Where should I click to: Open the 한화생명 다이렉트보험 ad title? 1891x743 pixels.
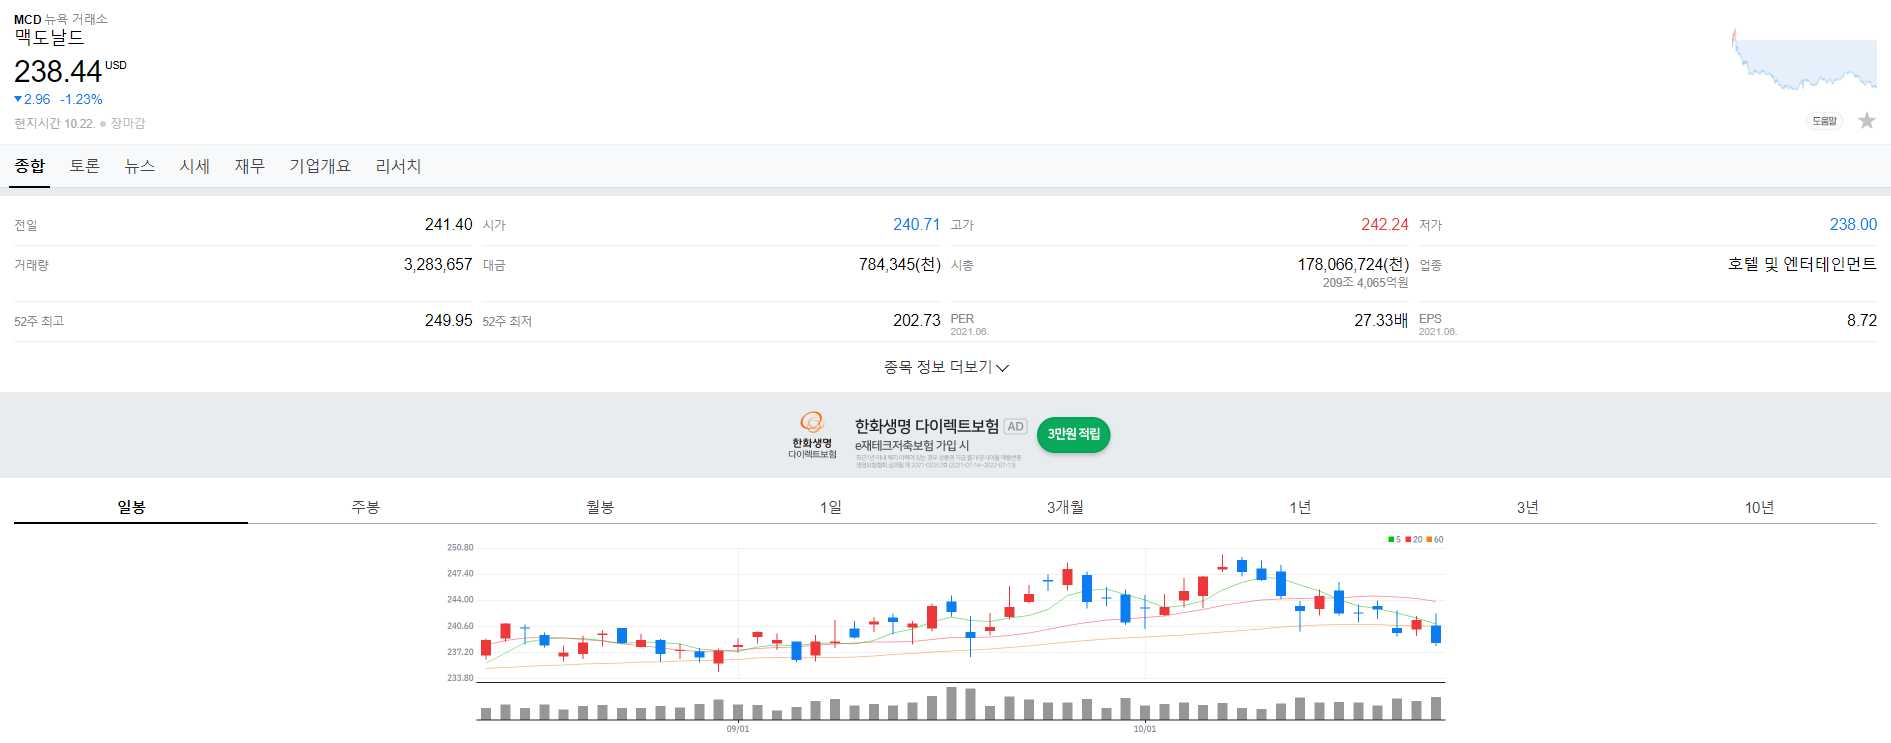926,426
